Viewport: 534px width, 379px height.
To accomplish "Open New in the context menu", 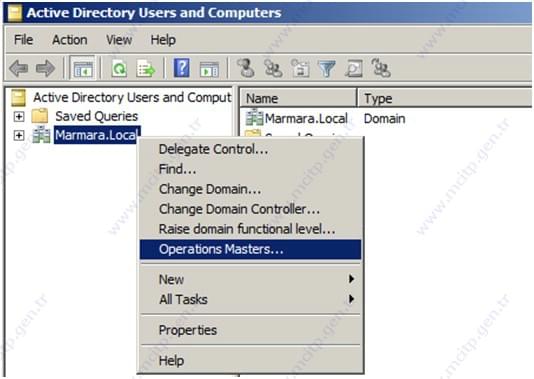I will pos(251,279).
